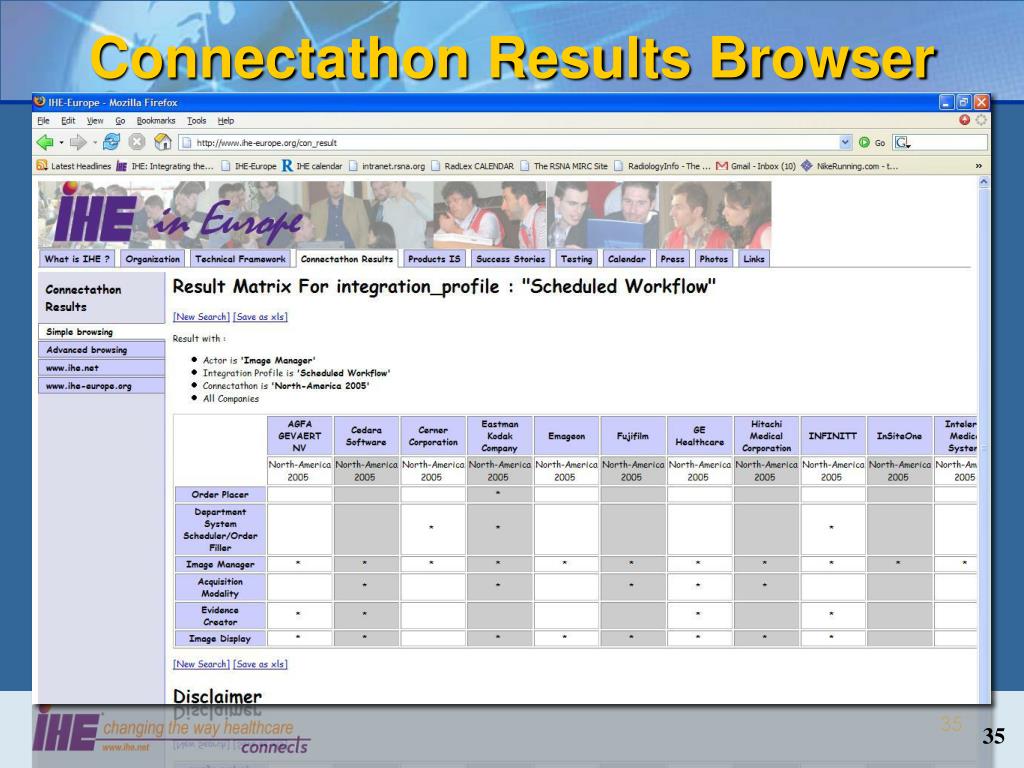Click the top New Search link
This screenshot has height=768, width=1024.
click(201, 317)
